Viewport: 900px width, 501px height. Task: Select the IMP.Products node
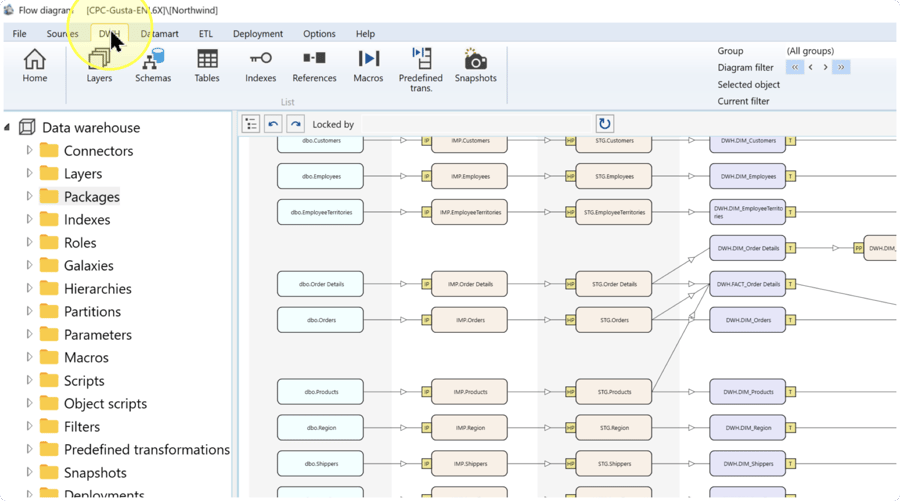click(x=470, y=392)
